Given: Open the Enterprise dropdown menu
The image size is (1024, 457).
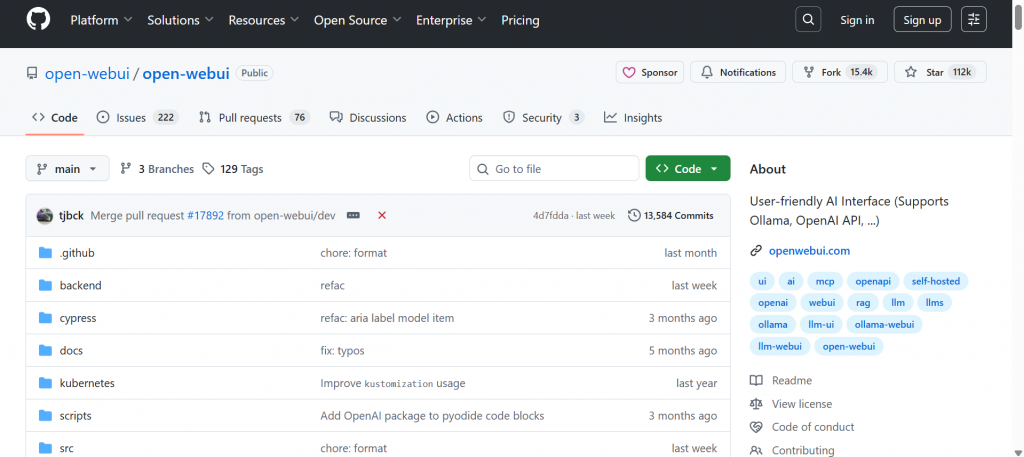Looking at the screenshot, I should pos(451,20).
